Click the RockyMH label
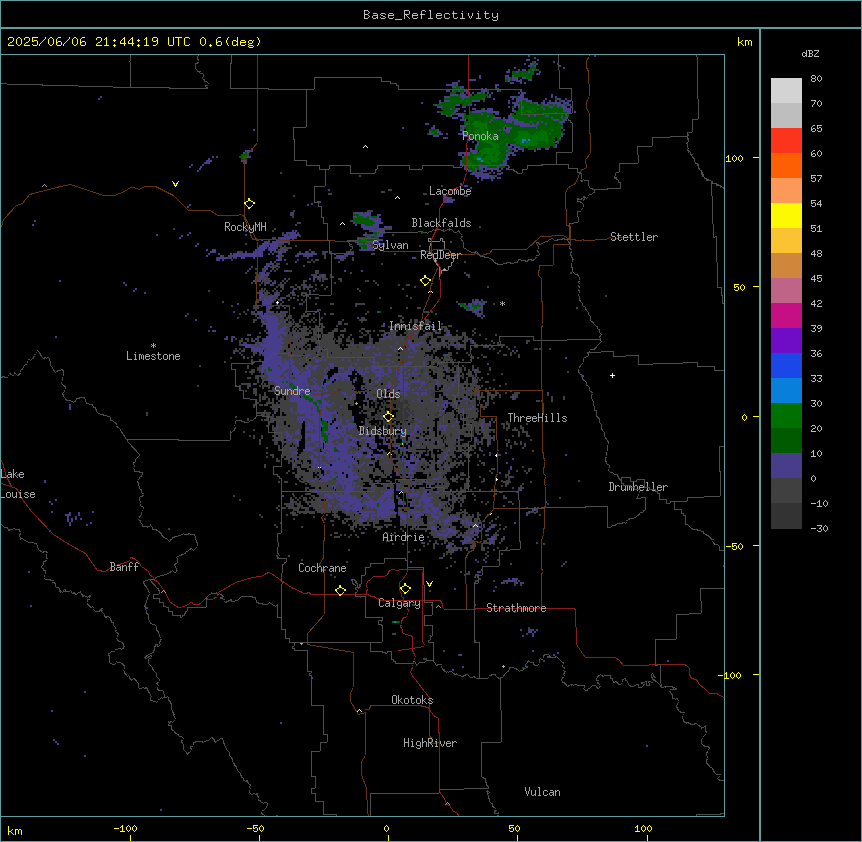This screenshot has width=862, height=842. coord(245,227)
